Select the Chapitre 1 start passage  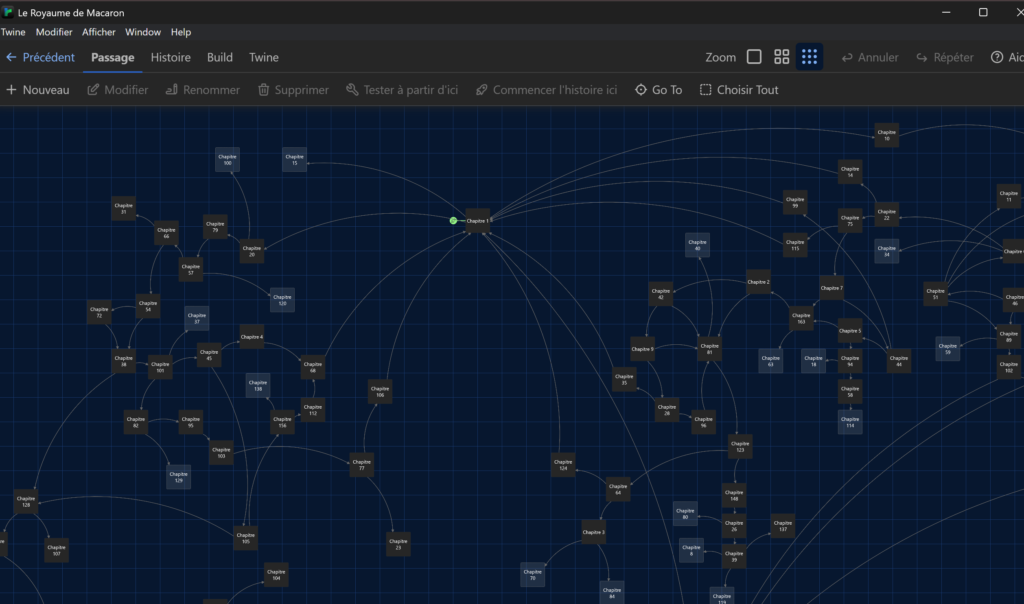point(478,221)
